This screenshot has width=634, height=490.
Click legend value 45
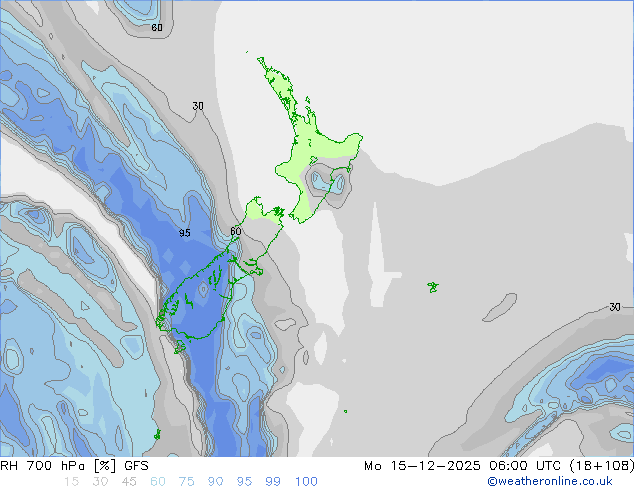pos(129,482)
